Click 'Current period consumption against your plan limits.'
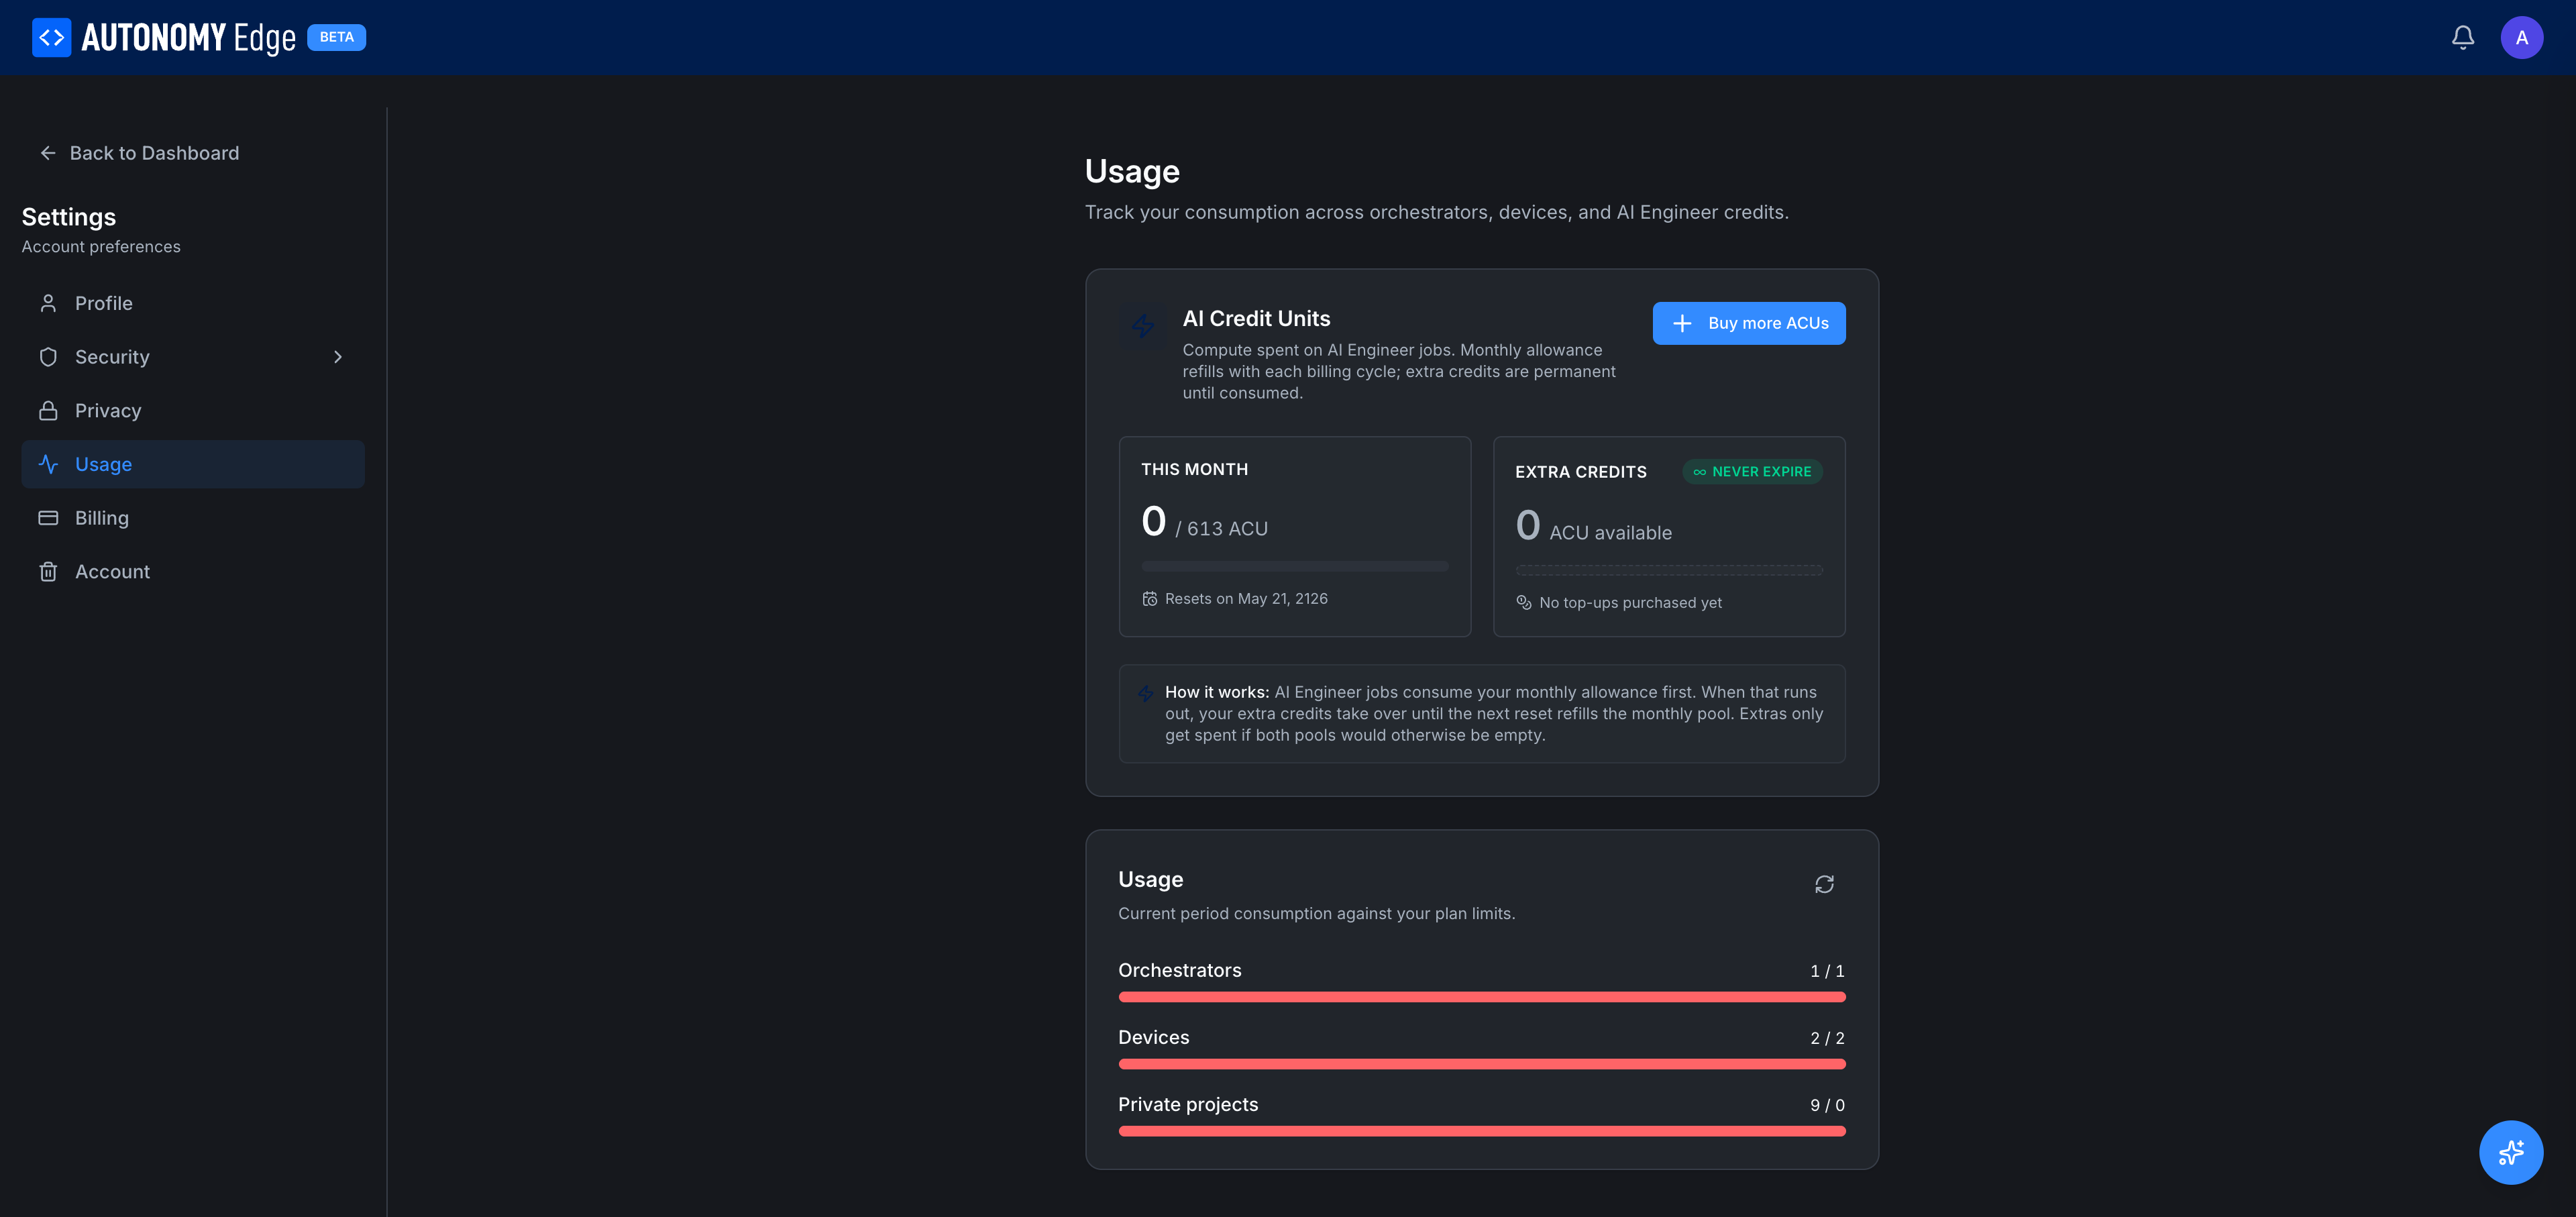Screen dimensions: 2576x1217 1316,914
